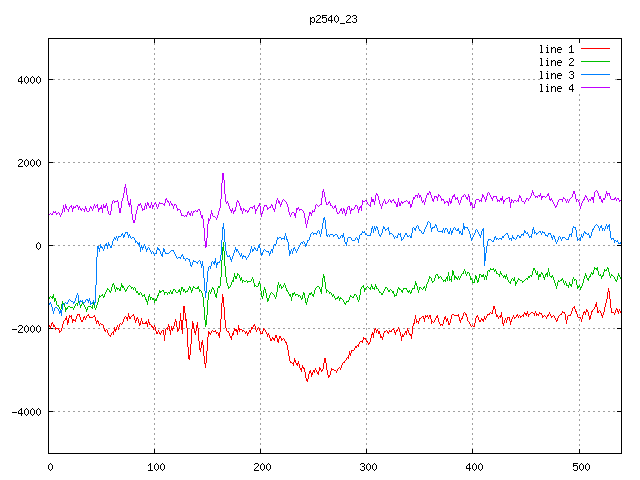The height and width of the screenshot is (480, 640).
Task: Click the -4000 y-axis tick label
Action: [24, 412]
